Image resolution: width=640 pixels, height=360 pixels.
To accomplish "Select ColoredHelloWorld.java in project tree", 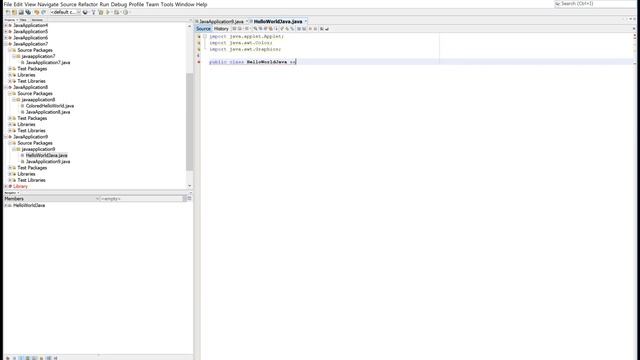I will [50, 106].
